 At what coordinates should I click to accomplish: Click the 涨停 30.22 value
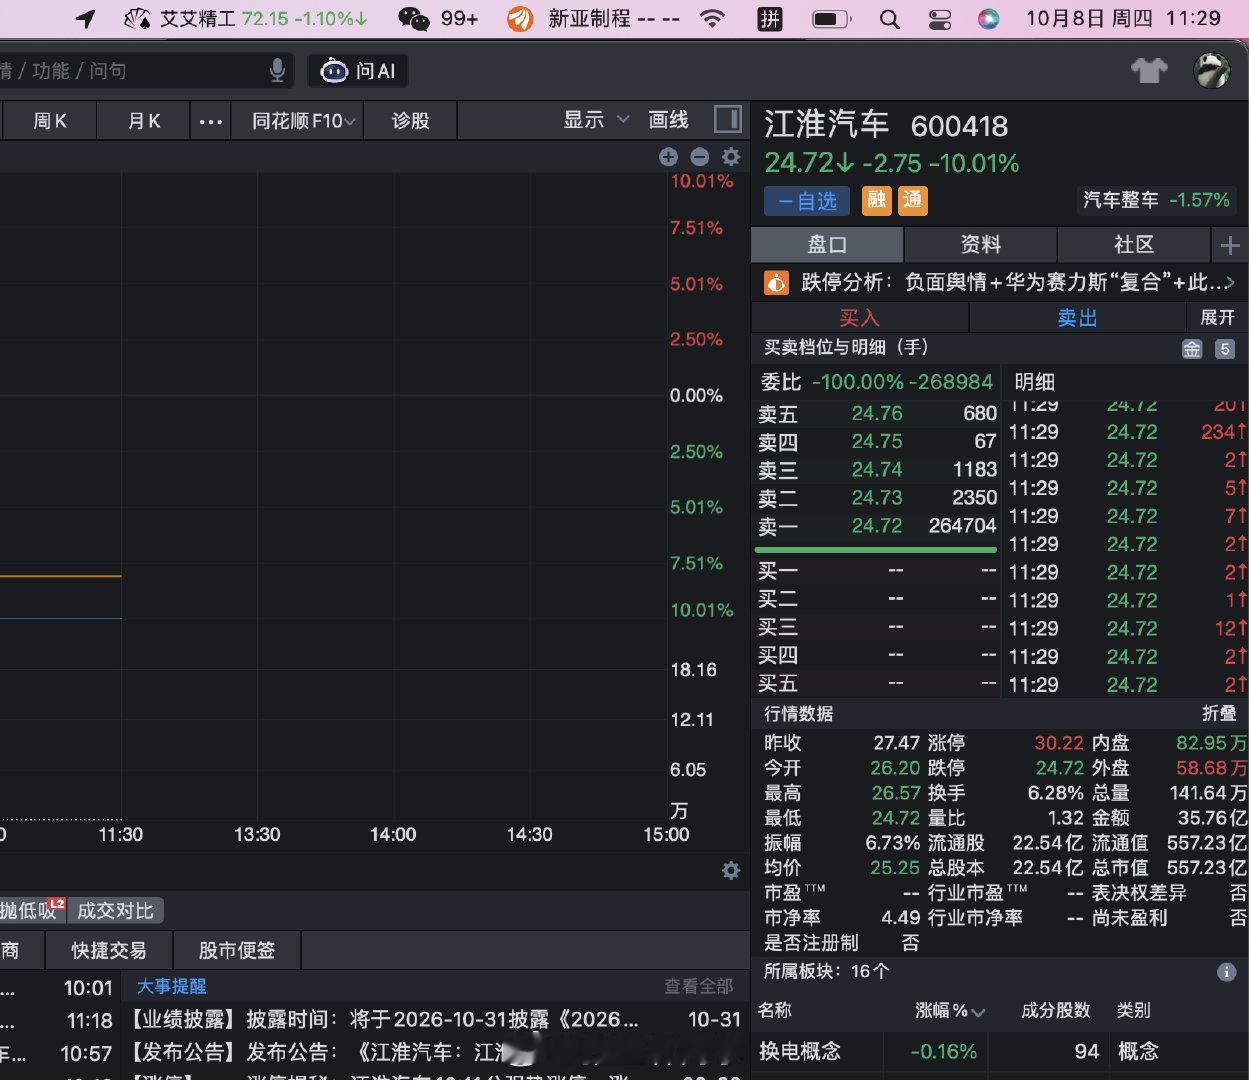pos(1058,743)
